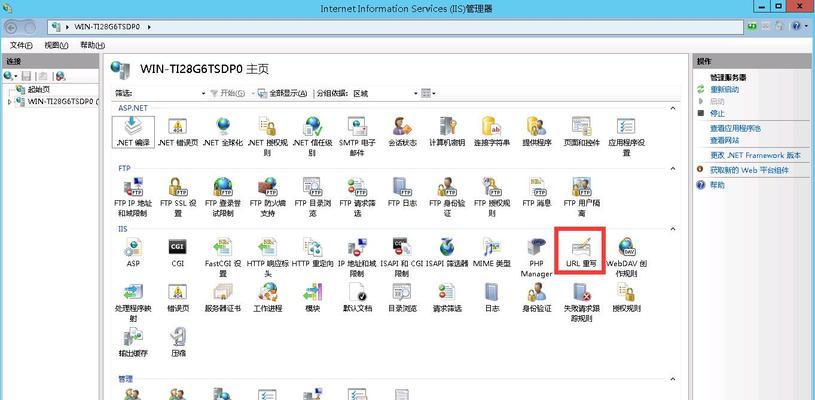
Task: Open the address bar path arrow
Action: click(149, 26)
